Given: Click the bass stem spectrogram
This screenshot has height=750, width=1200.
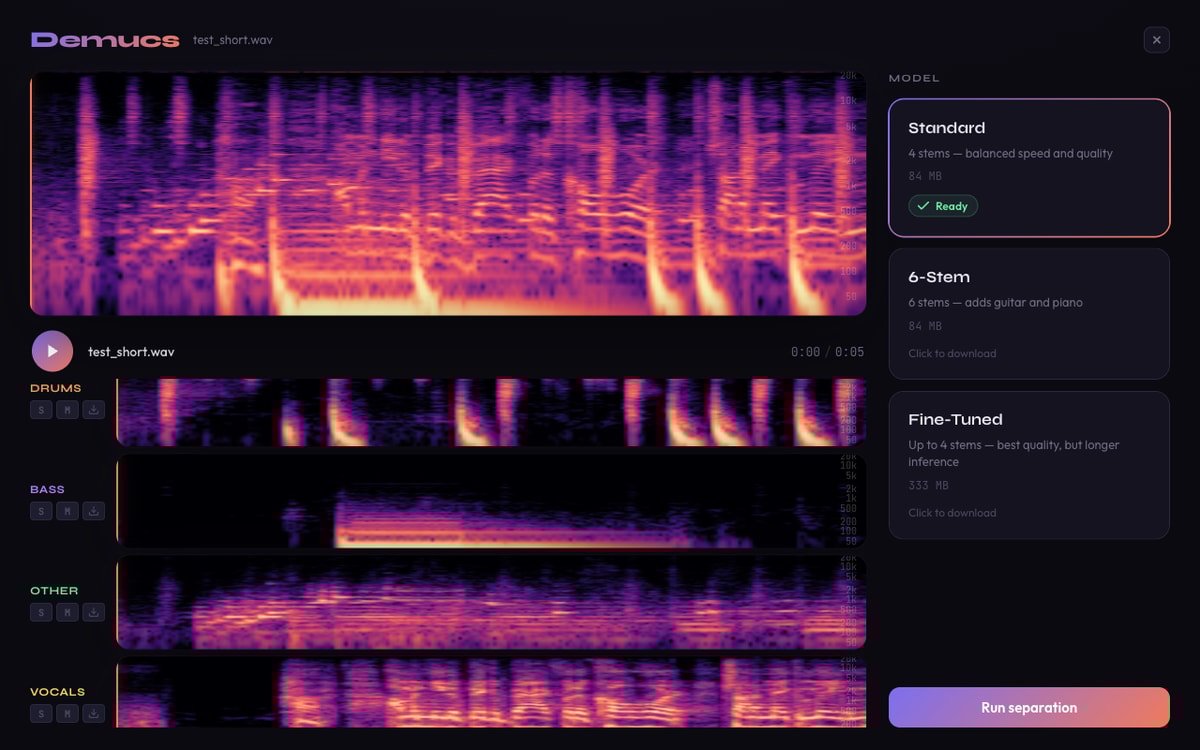Looking at the screenshot, I should (x=490, y=501).
